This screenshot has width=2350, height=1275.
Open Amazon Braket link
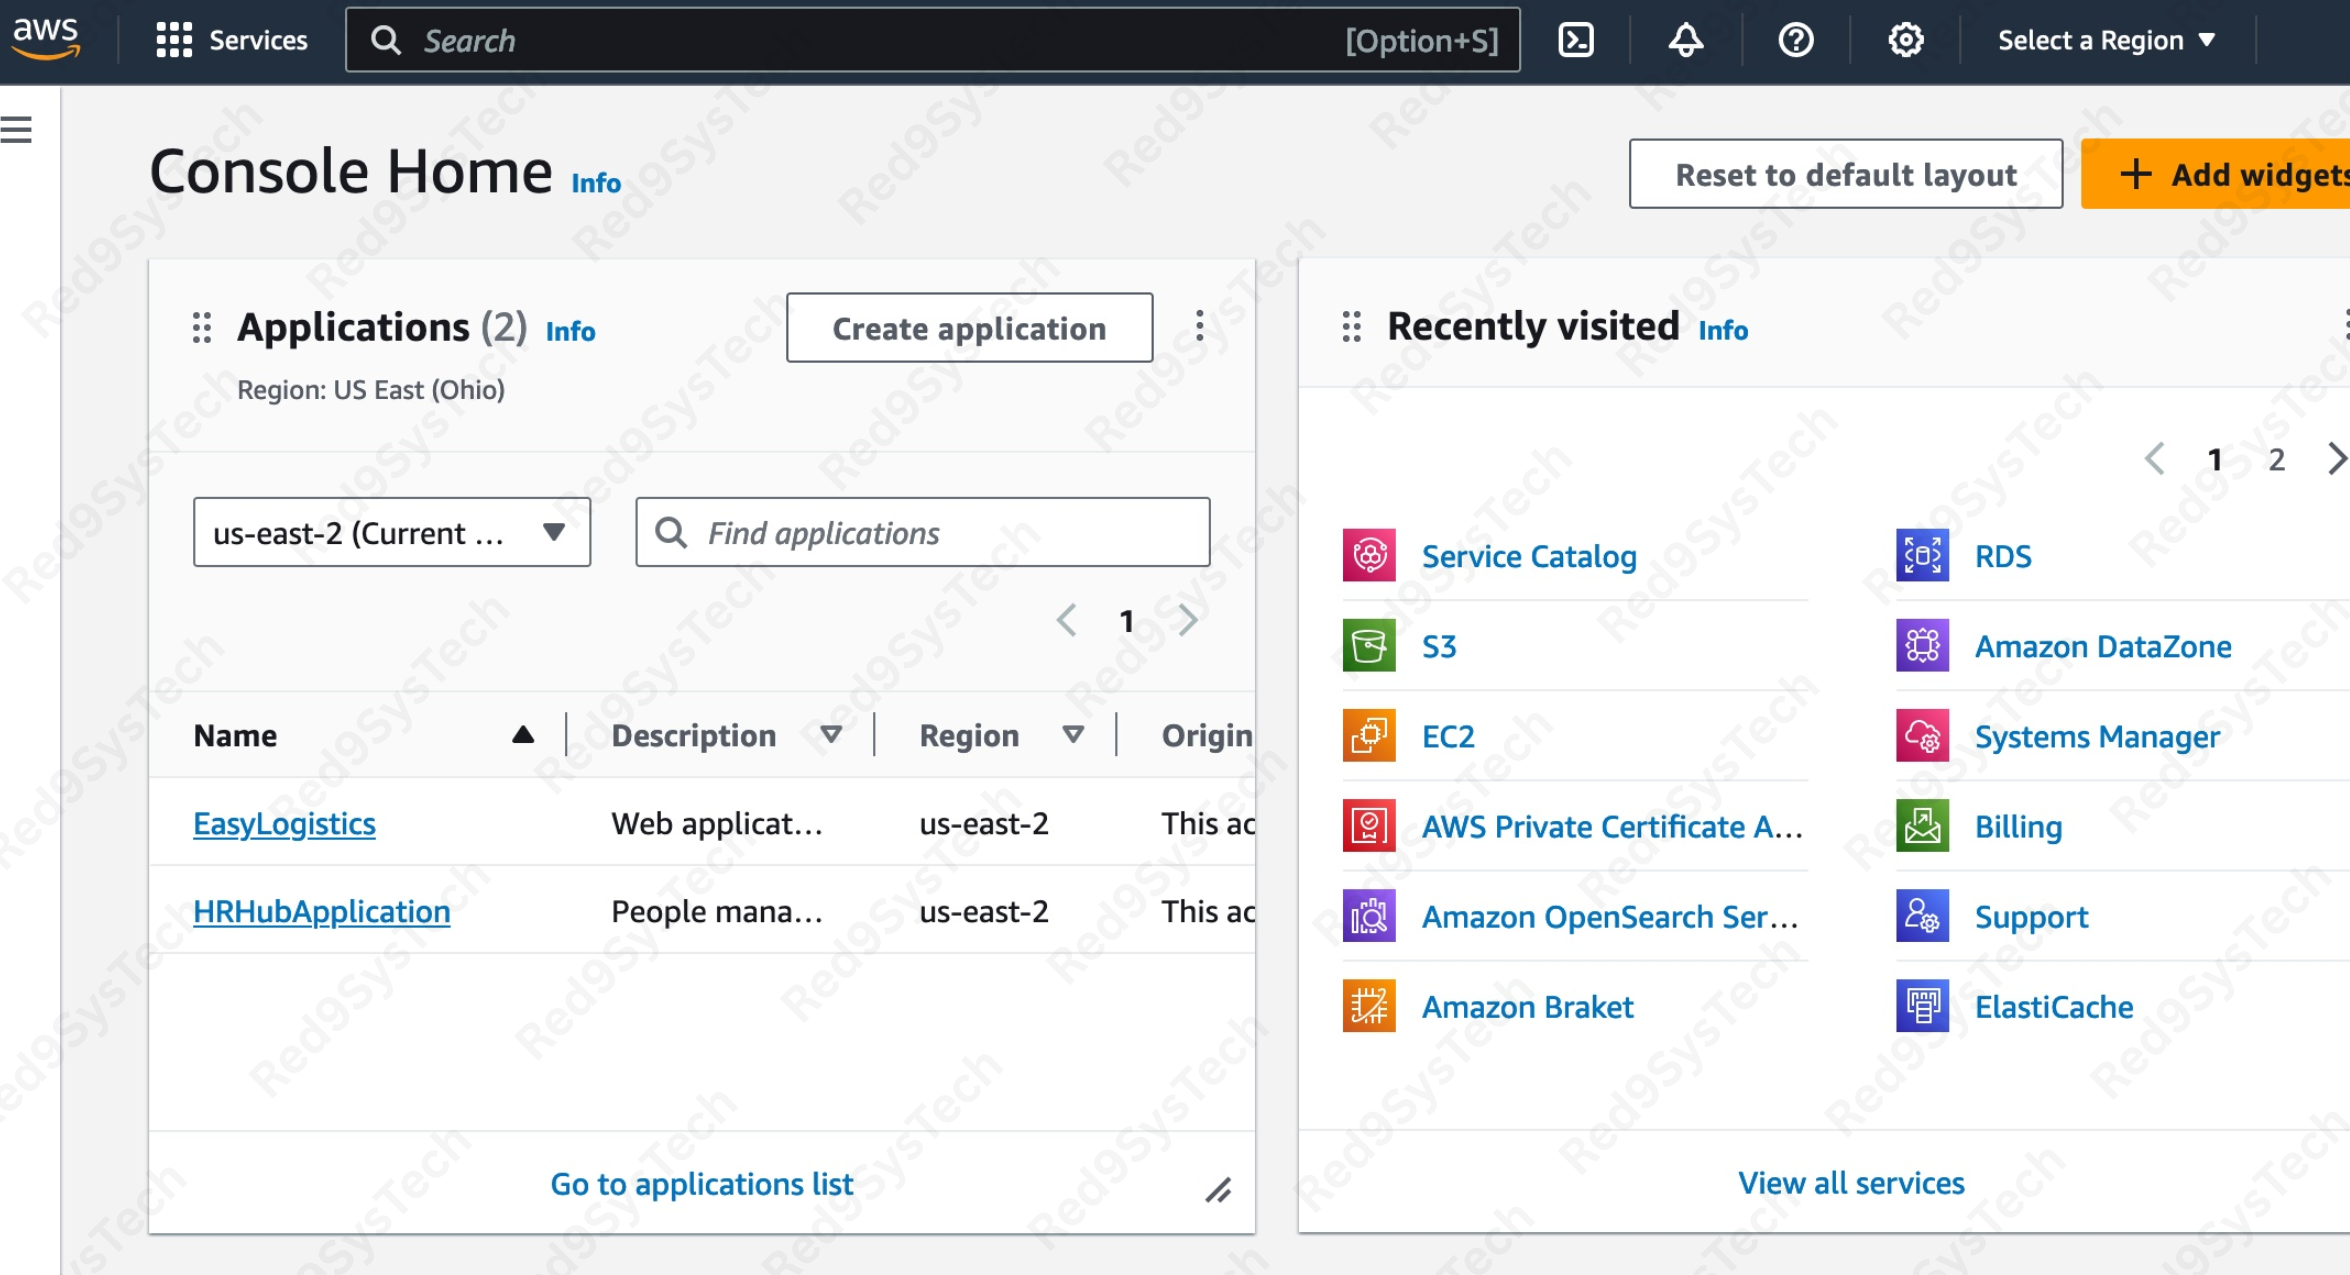[x=1527, y=1006]
